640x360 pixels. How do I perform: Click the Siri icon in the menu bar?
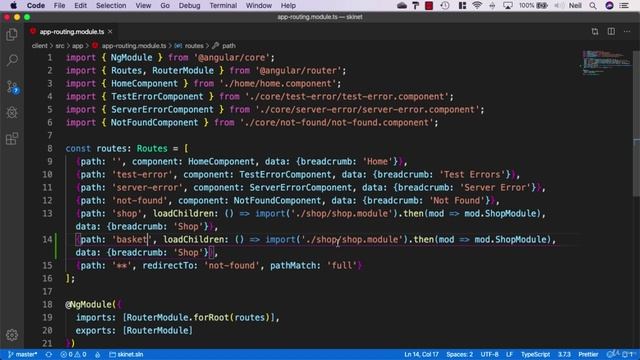pos(609,5)
